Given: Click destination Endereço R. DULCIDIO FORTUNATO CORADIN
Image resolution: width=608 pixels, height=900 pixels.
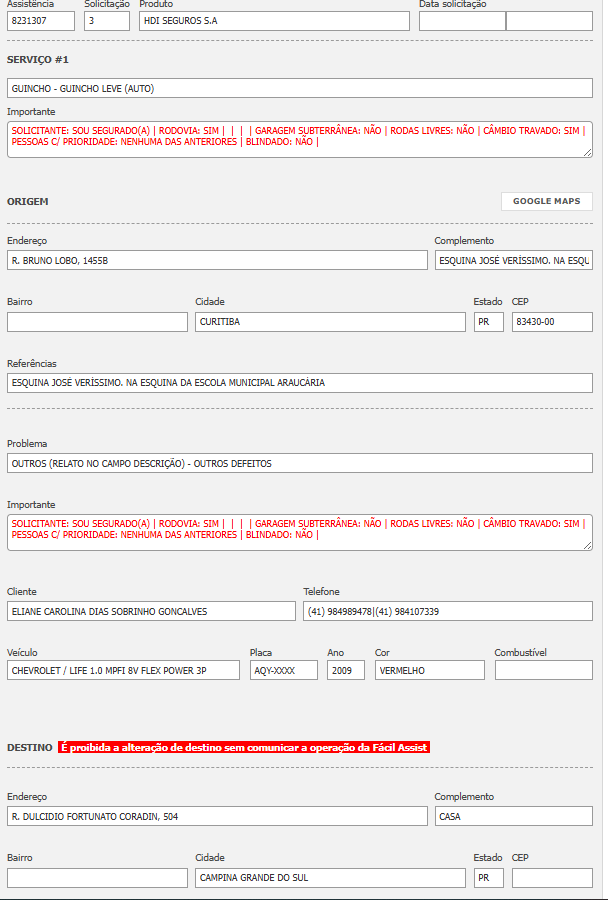Looking at the screenshot, I should 217,816.
